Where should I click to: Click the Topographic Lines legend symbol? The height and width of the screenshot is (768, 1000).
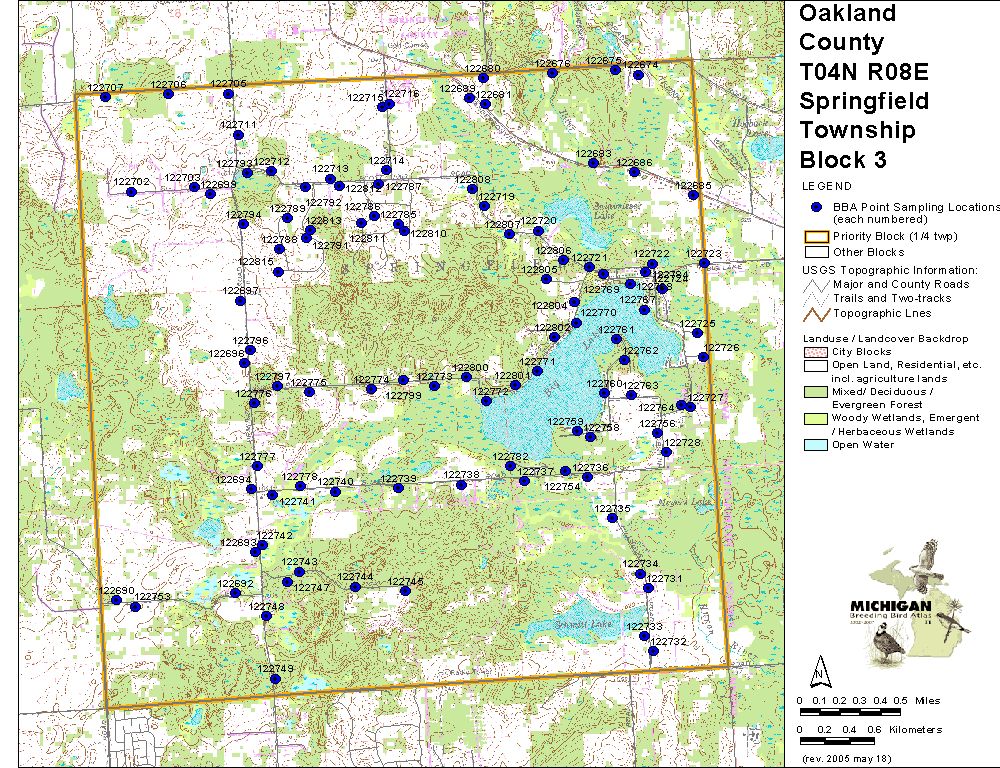(x=816, y=313)
